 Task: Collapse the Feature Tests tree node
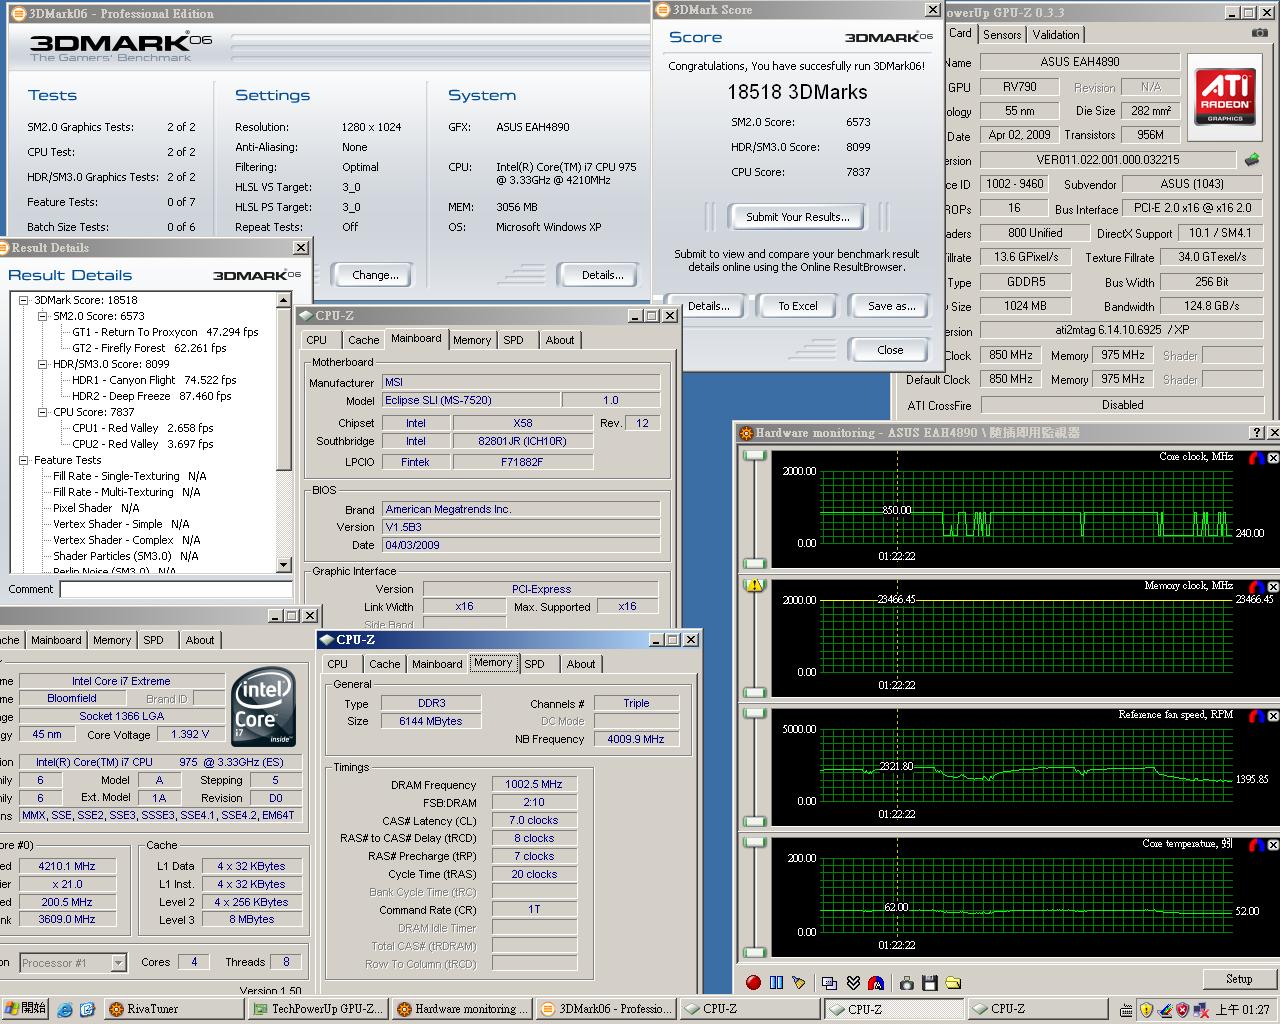click(x=24, y=460)
